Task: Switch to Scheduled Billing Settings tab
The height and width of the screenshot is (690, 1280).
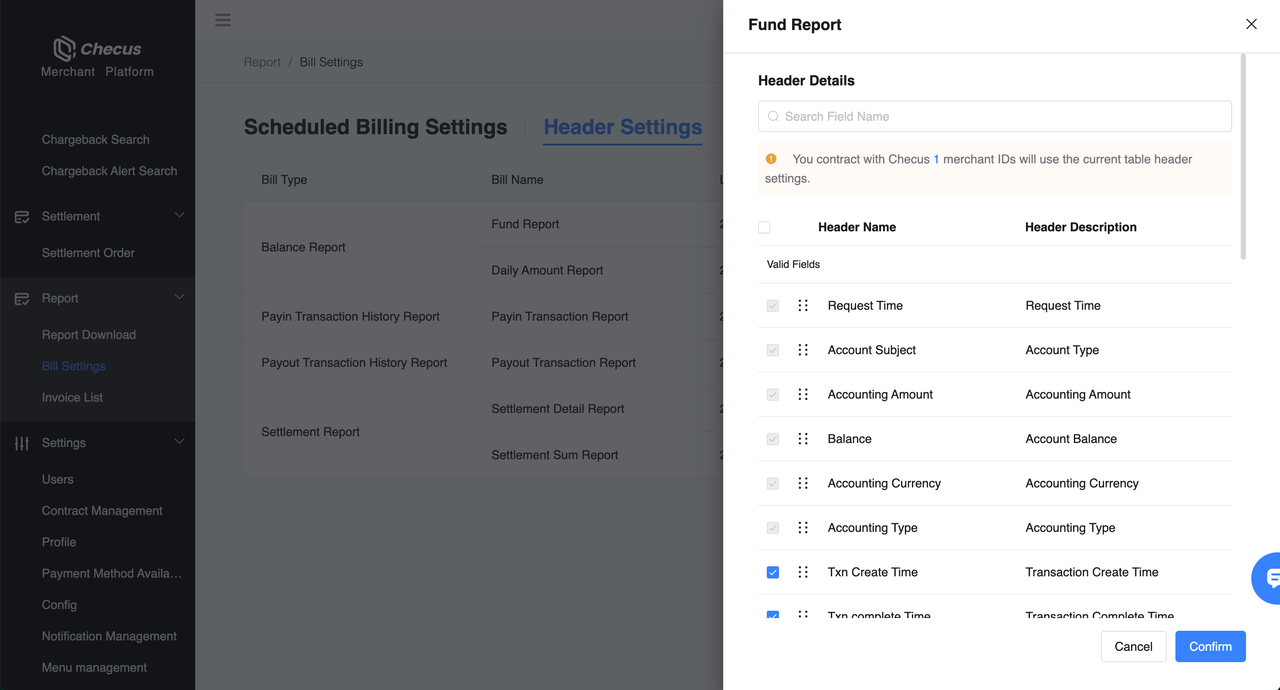Action: (375, 128)
